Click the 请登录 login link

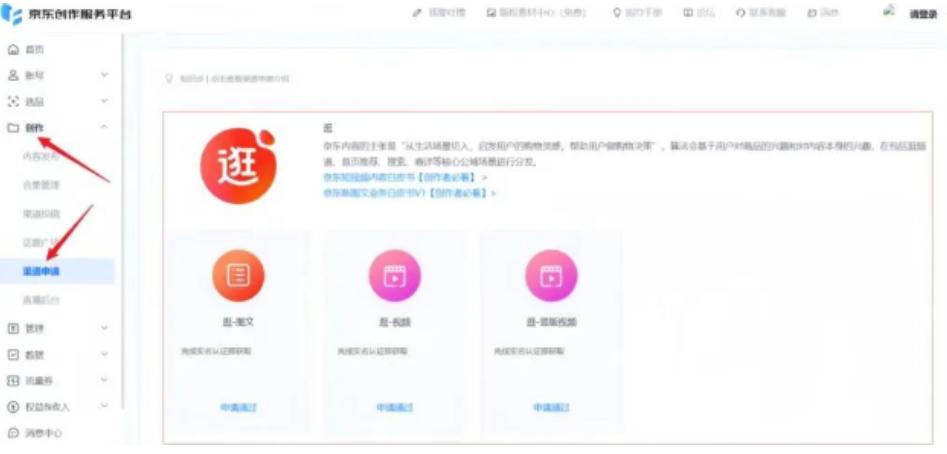[923, 14]
